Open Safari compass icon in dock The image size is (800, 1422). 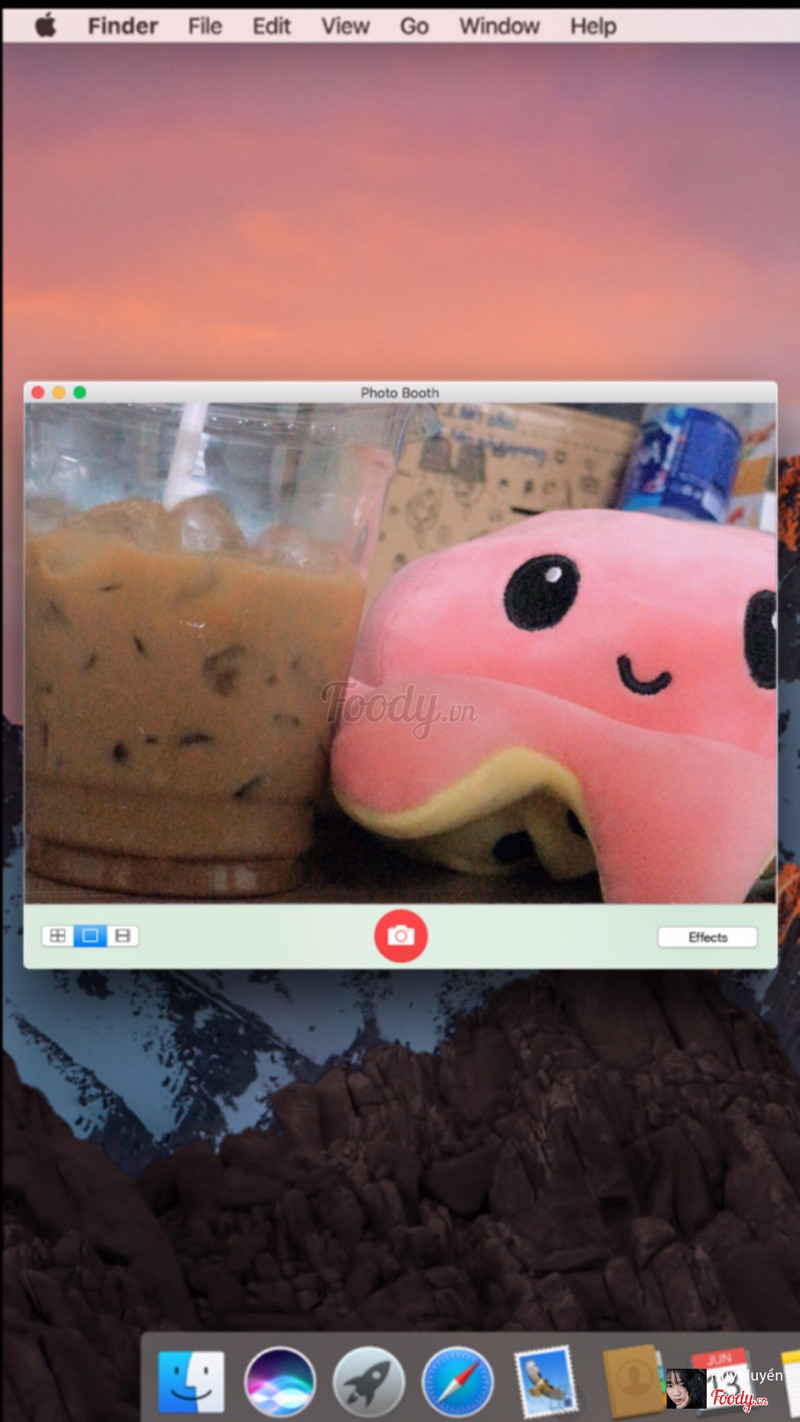pos(457,1382)
